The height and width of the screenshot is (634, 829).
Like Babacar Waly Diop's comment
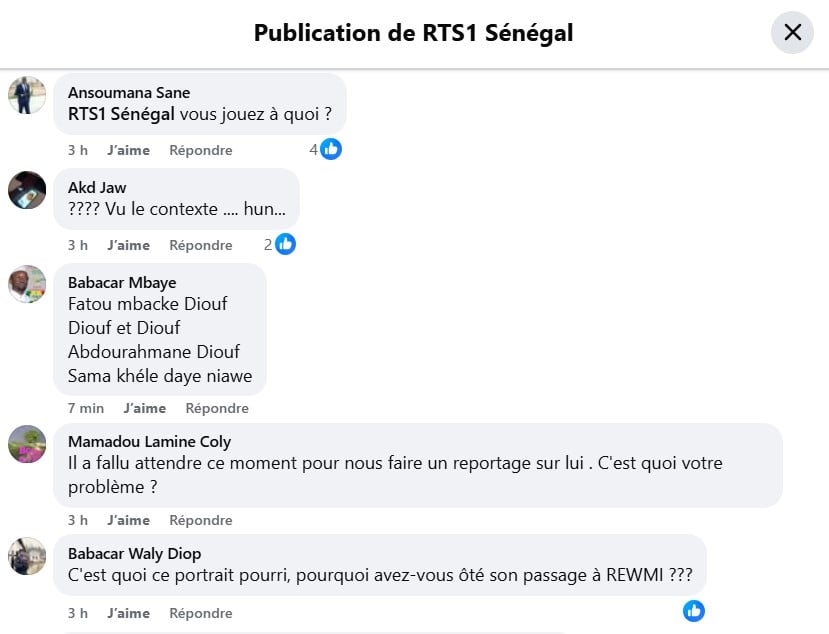click(128, 613)
